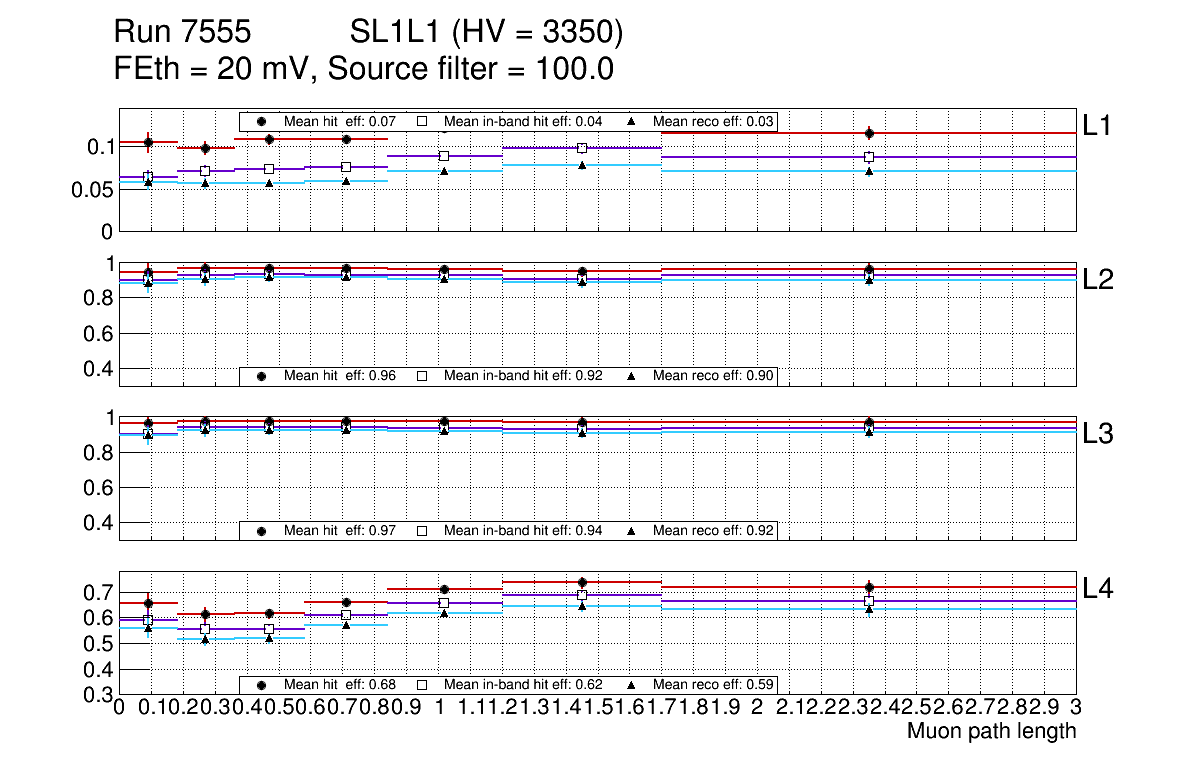Click the triangle marker in L3 legend

(x=632, y=530)
